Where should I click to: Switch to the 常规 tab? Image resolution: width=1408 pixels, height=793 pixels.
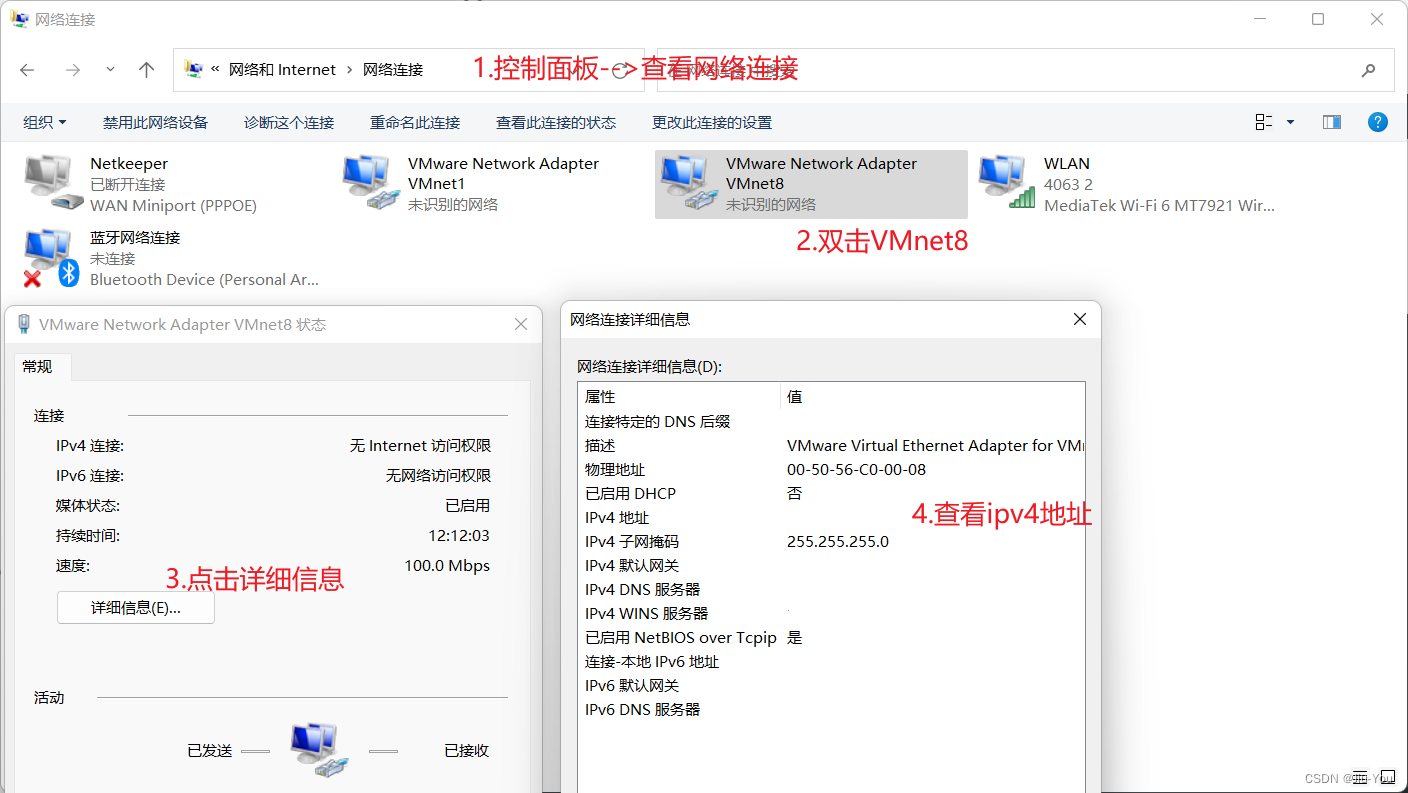pos(37,367)
